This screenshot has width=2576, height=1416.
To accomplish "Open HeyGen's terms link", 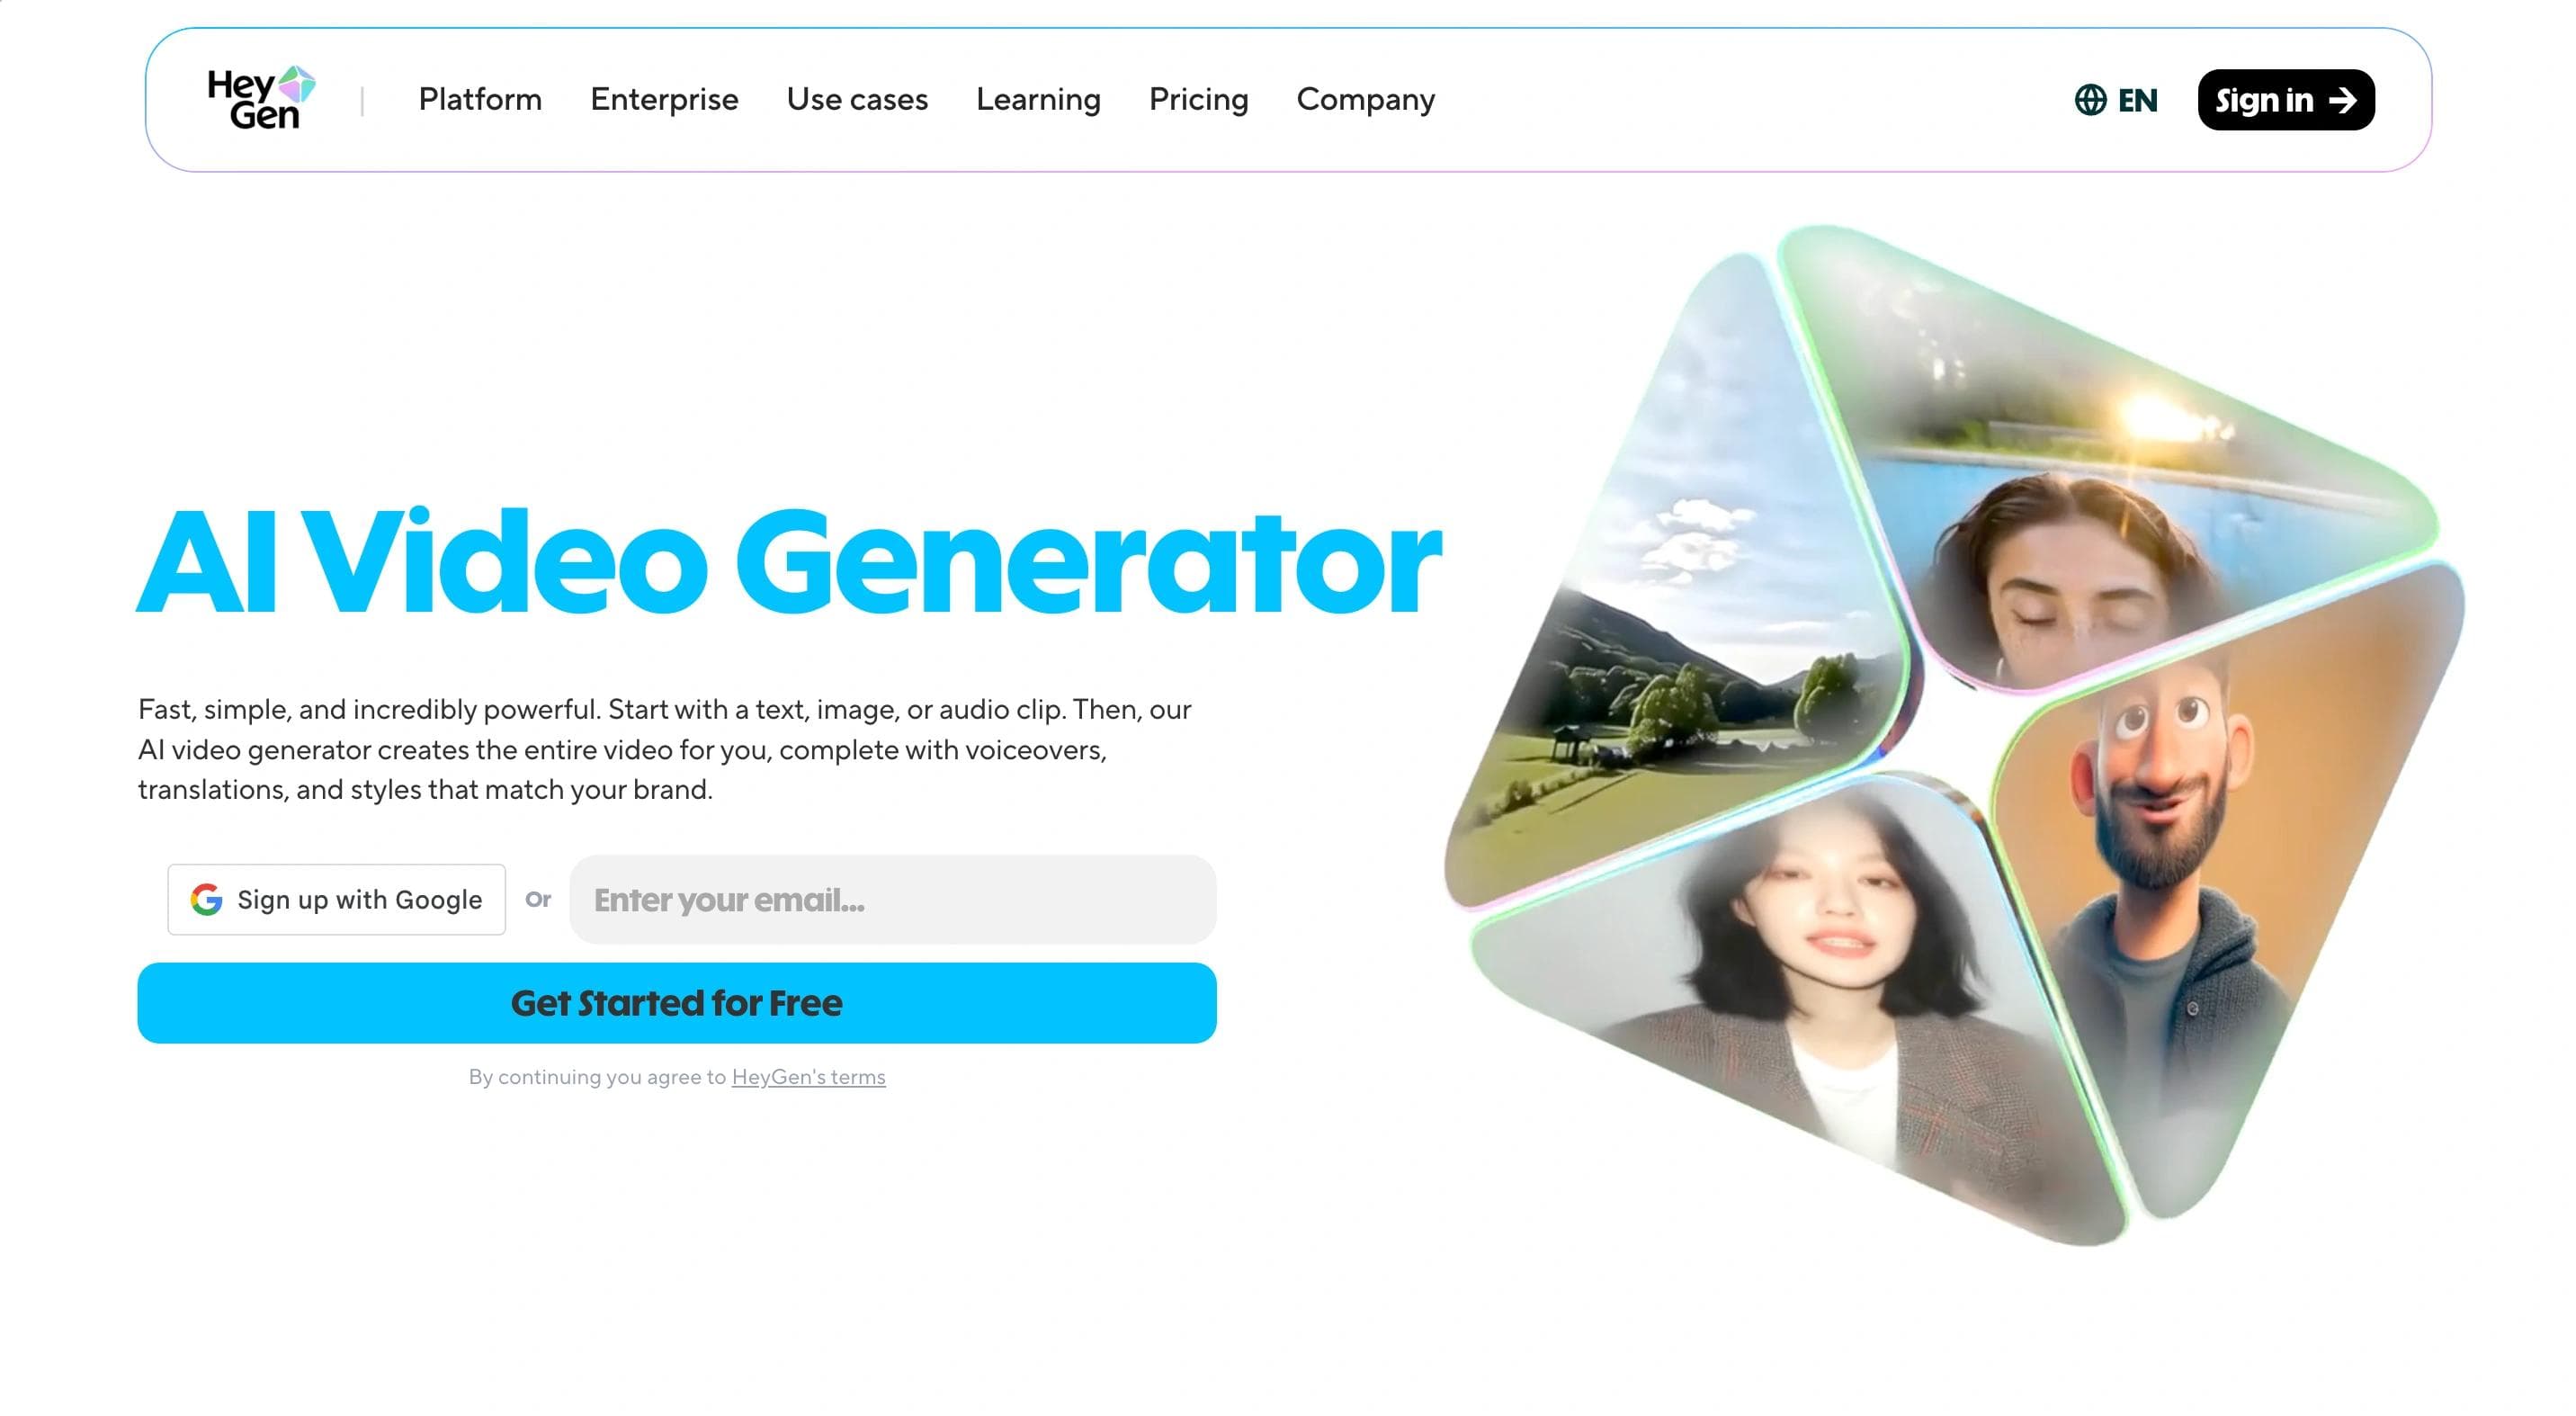I will point(808,1077).
